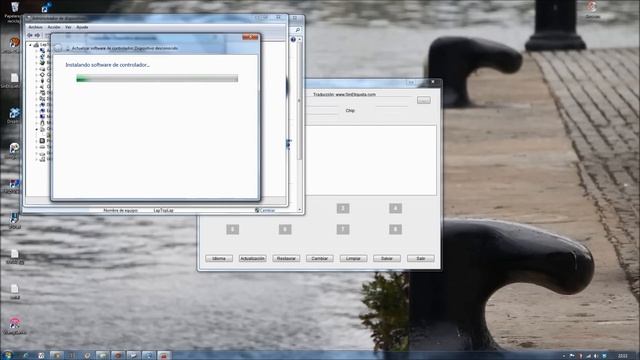640x360 pixels.
Task: Open the Papelera de reciclaje desktop icon
Action: (14, 11)
